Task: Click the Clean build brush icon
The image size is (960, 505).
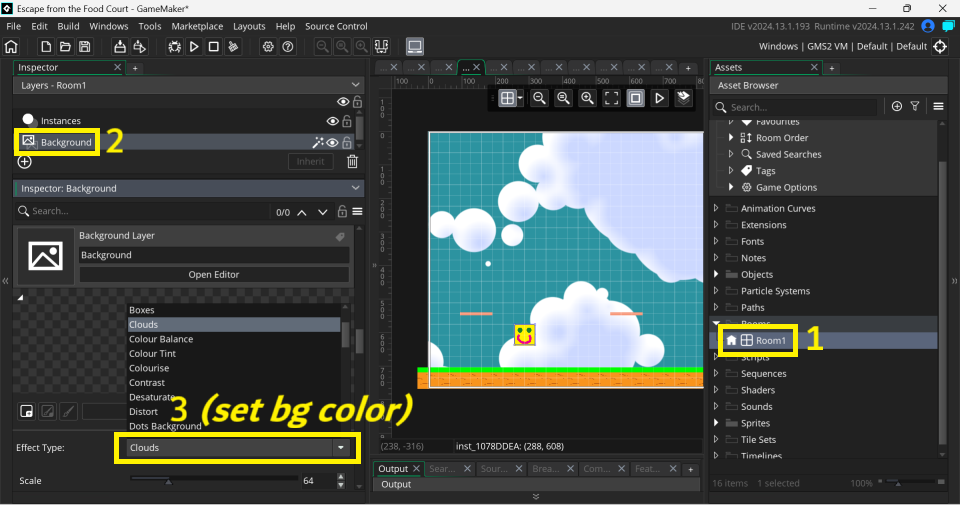Action: (233, 47)
